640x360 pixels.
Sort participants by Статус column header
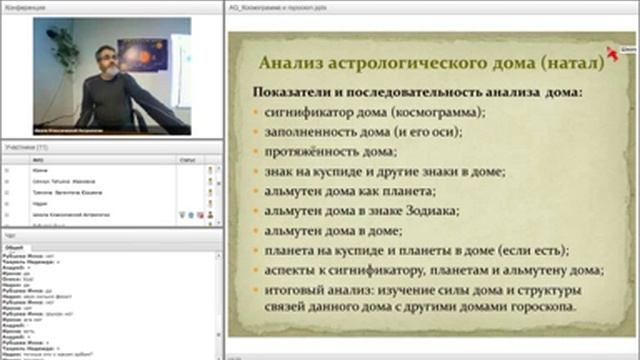[x=191, y=160]
